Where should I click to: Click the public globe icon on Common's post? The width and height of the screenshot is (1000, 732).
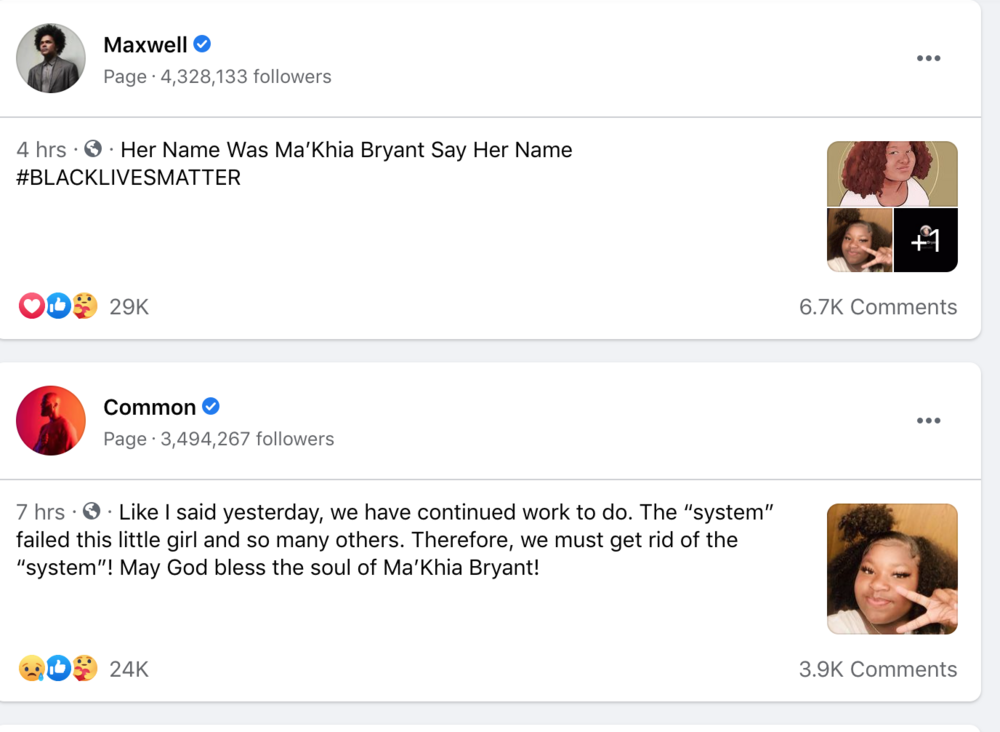pyautogui.click(x=91, y=511)
